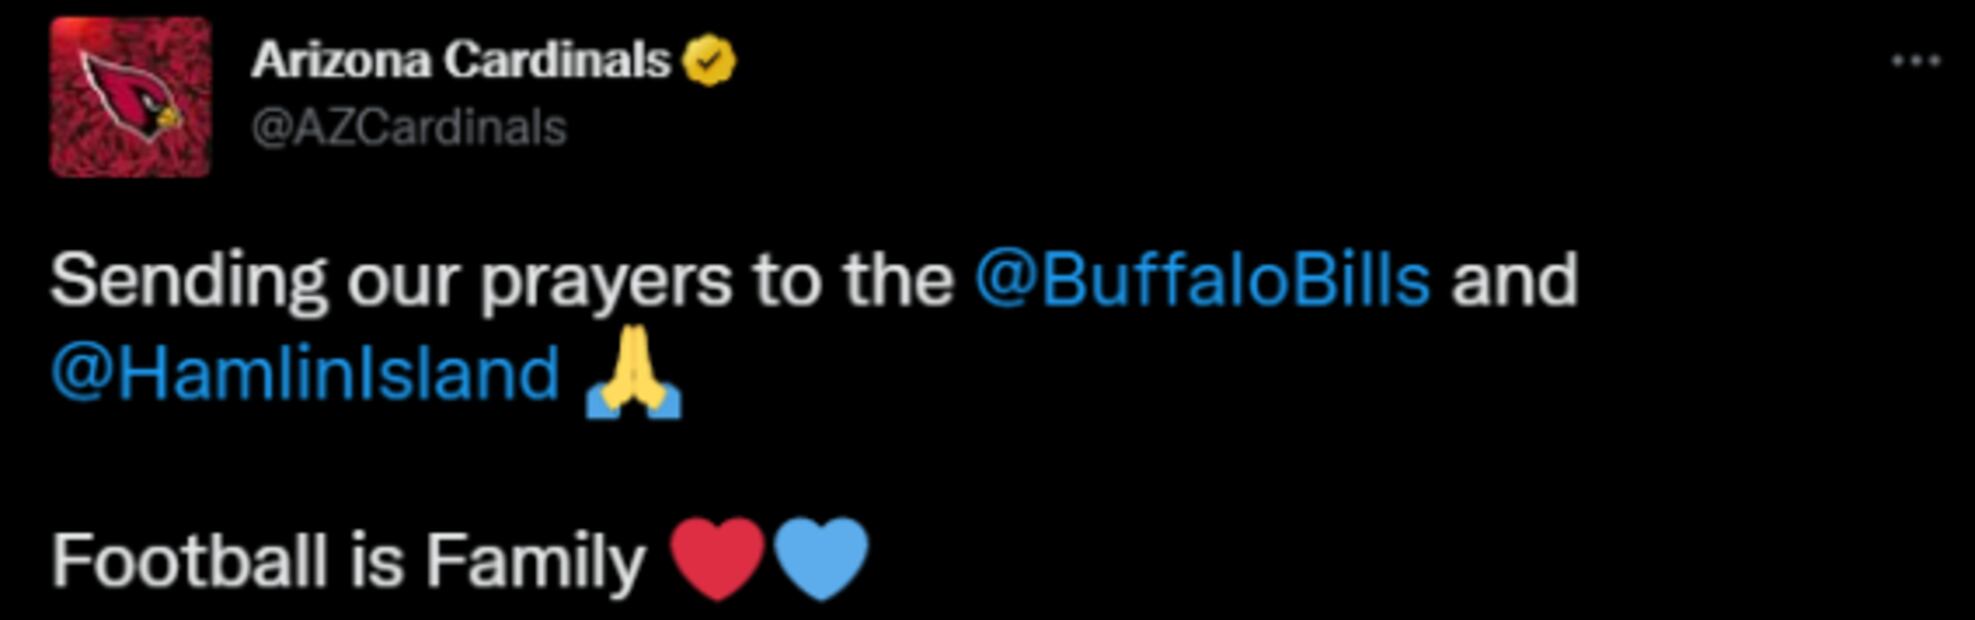The width and height of the screenshot is (1975, 620).
Task: Click the word "Family" in the tweet
Action: (x=535, y=562)
